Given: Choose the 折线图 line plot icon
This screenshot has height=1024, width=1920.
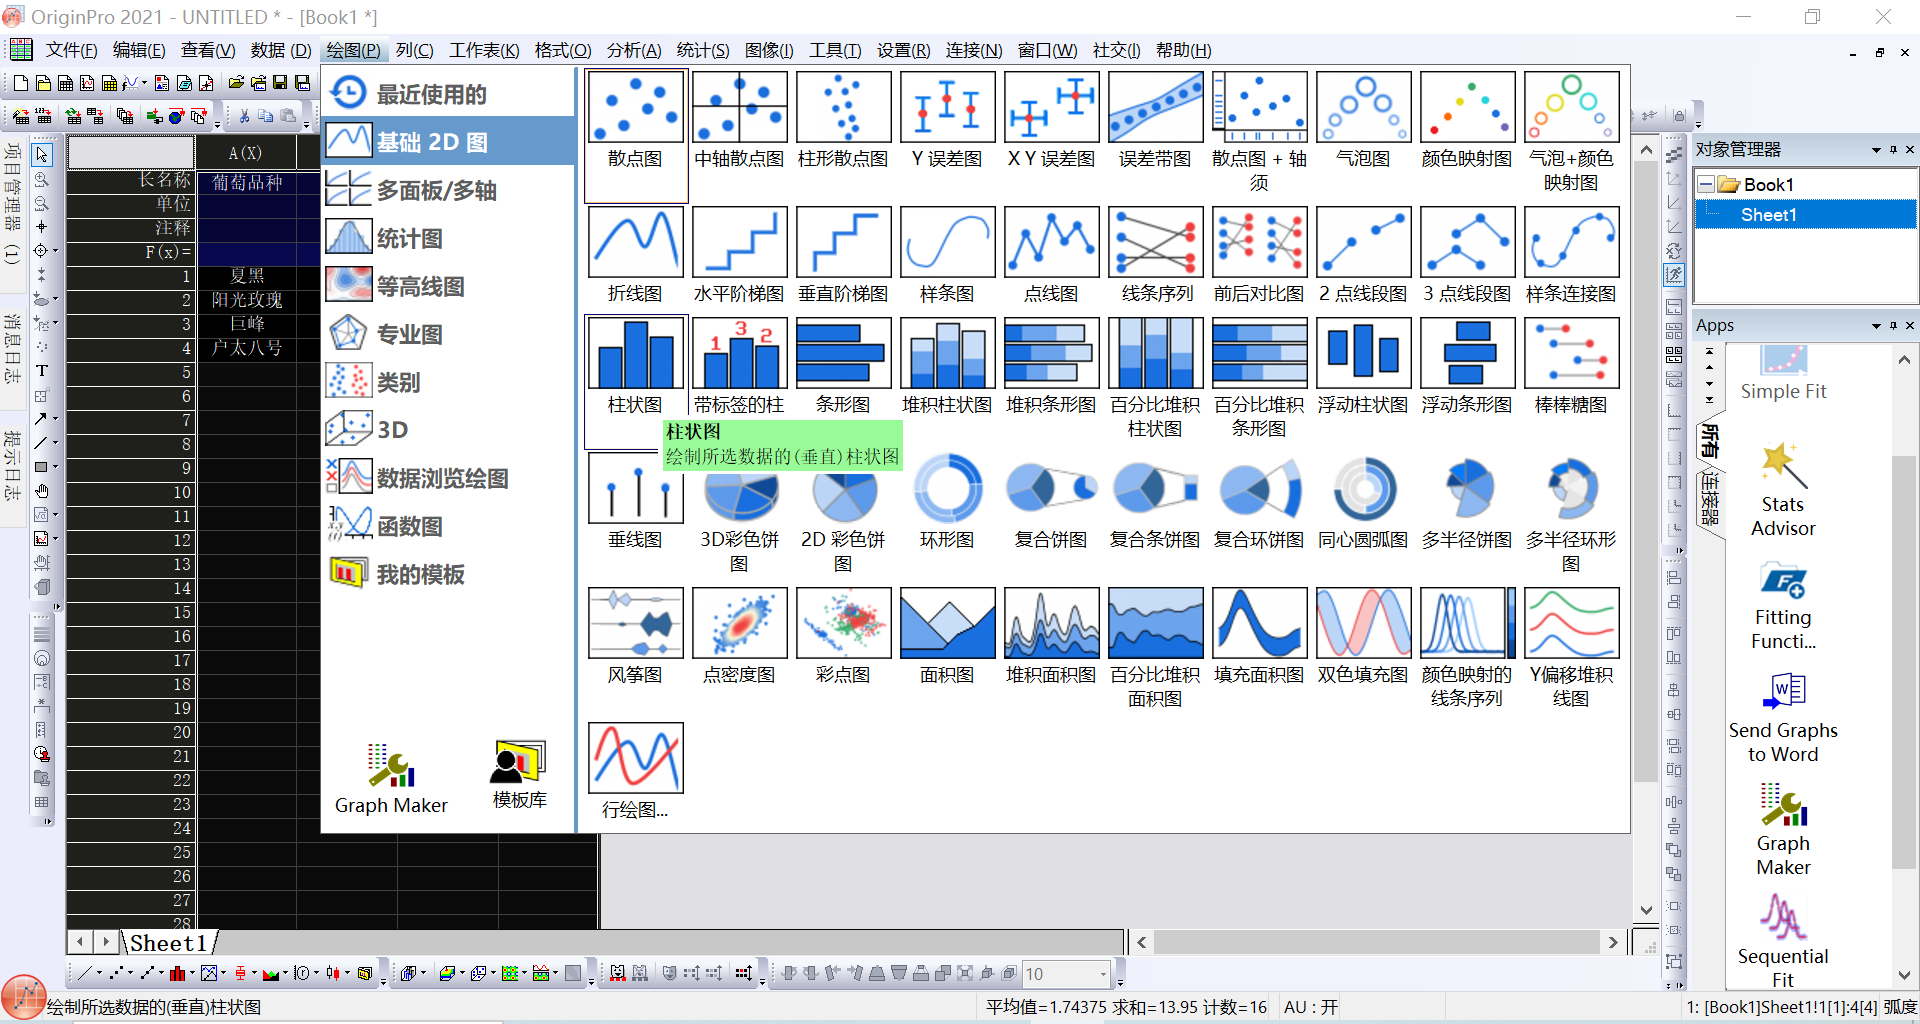Looking at the screenshot, I should (635, 243).
